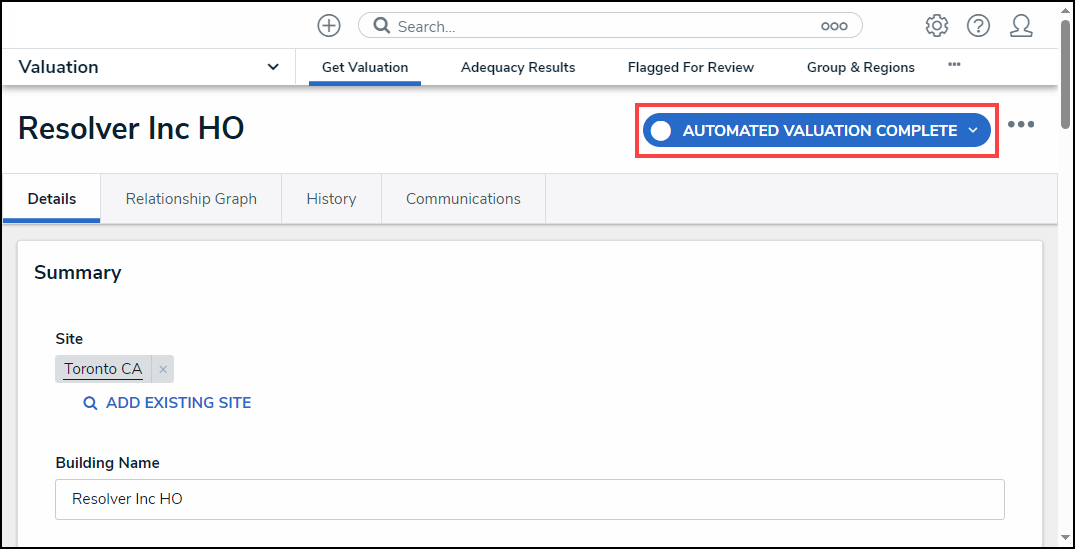Open advanced search options ellipsis in search bar
Screen dimensions: 1075x549
pyautogui.click(x=834, y=26)
